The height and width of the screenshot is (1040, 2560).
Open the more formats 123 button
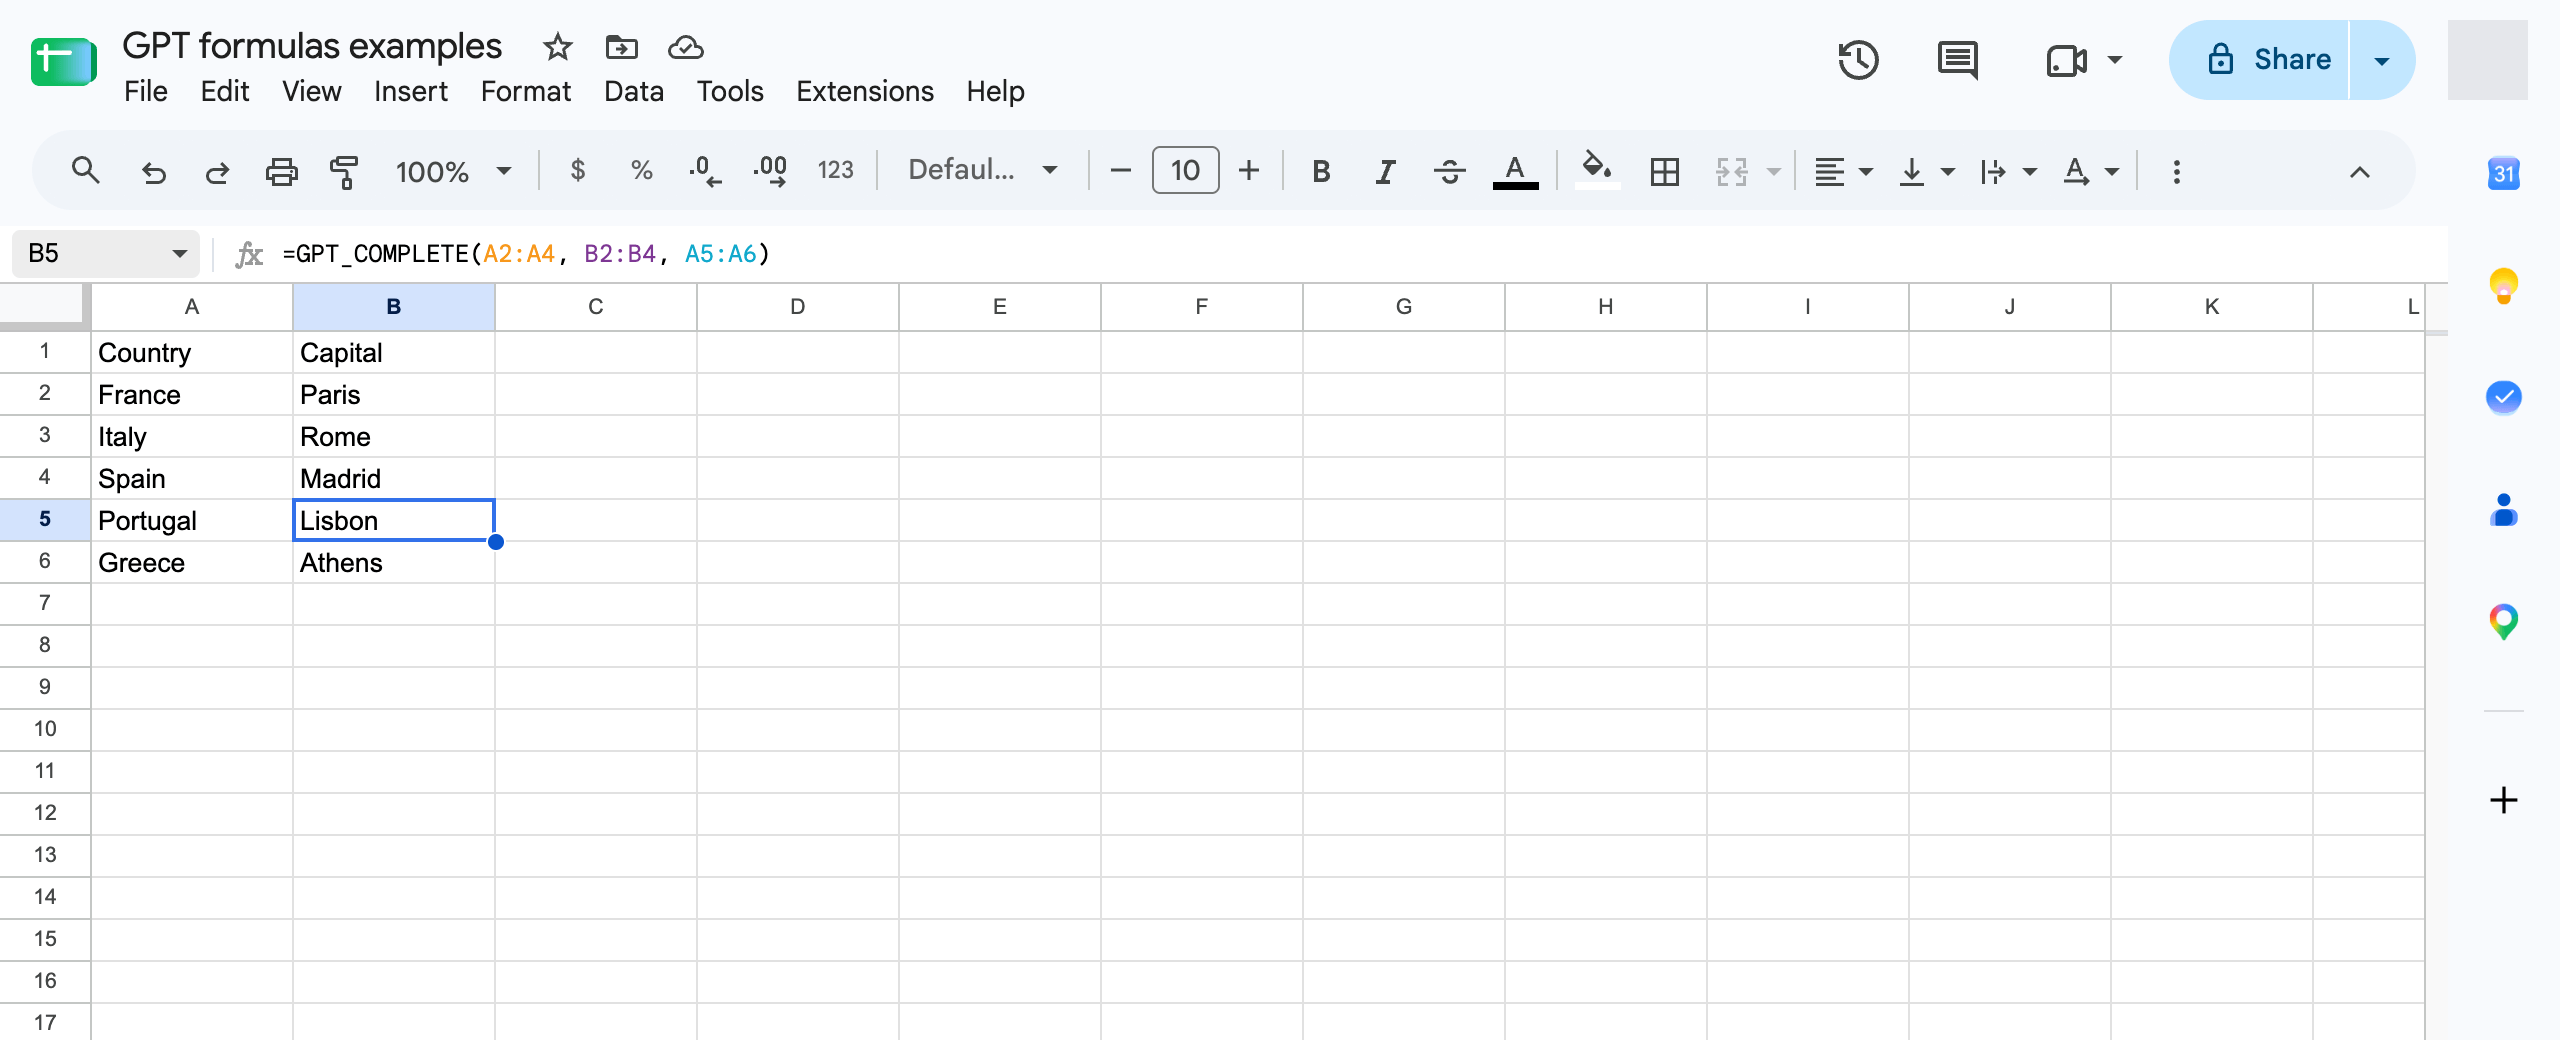(835, 171)
